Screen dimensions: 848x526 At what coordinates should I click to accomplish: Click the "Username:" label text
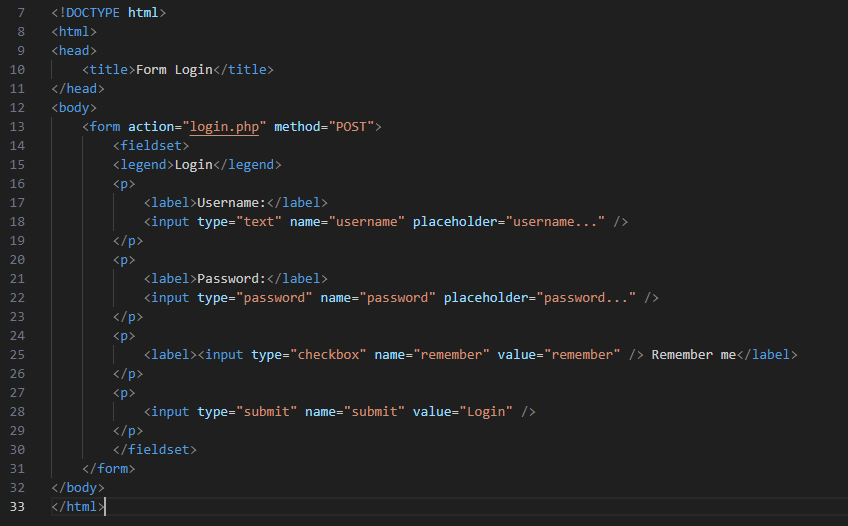231,203
